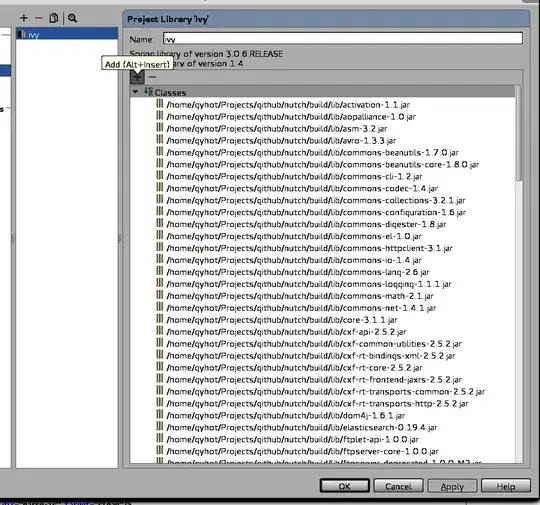Click the remove minus button above Classes tree

click(x=152, y=77)
